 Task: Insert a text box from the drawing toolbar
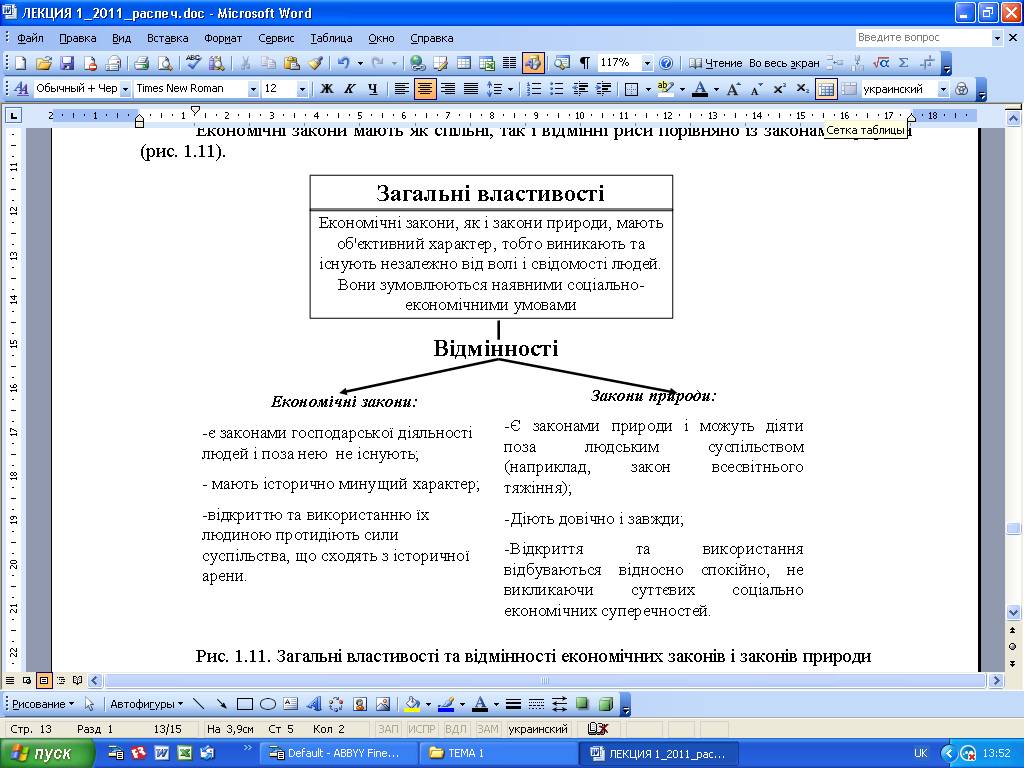point(291,704)
